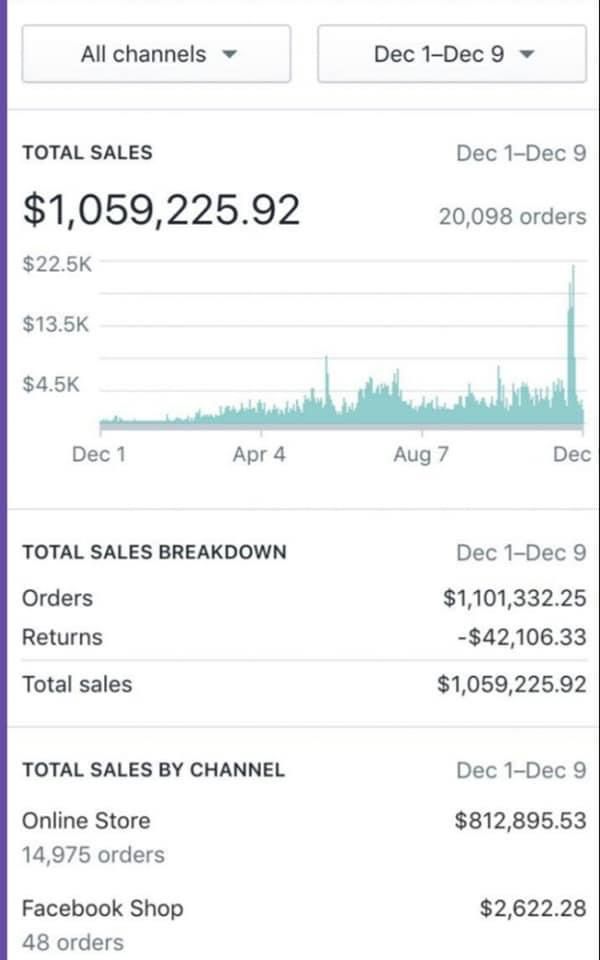Open the Online Store channel entry
Viewport: 600px width, 960px height.
click(x=86, y=821)
